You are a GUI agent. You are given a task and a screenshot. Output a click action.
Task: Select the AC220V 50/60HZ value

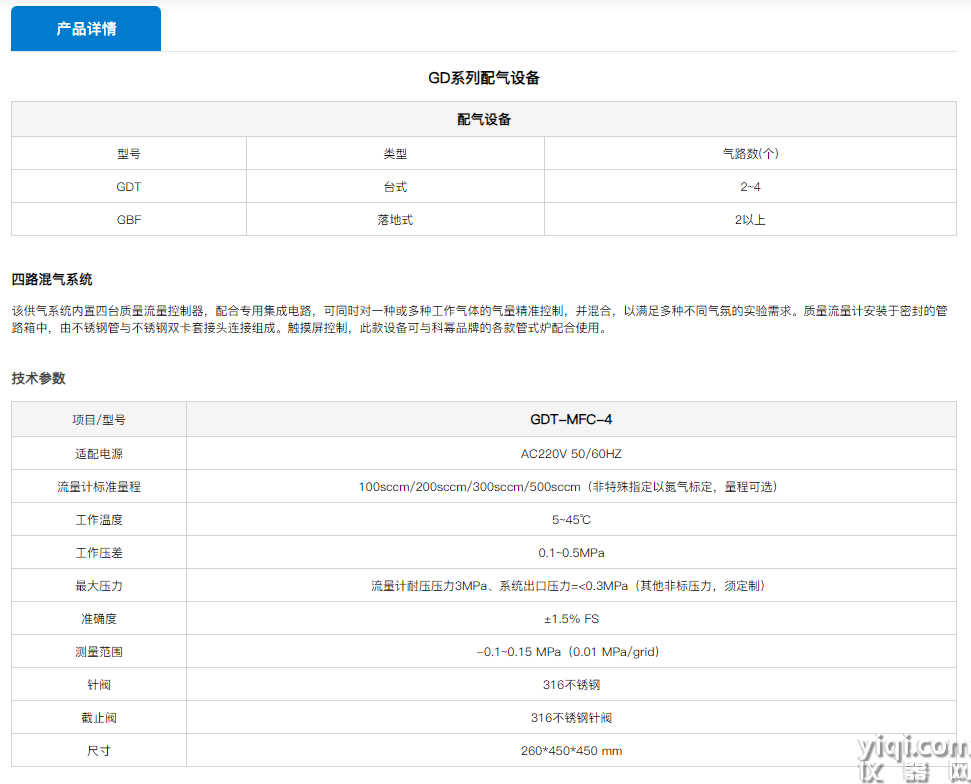coord(571,453)
